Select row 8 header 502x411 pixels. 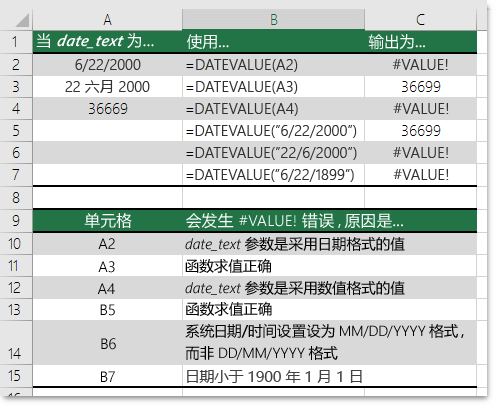coord(16,198)
